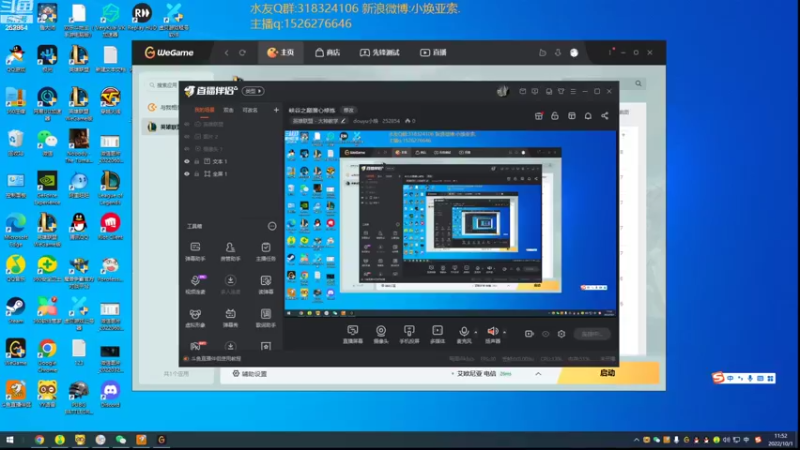Image resolution: width=800 pixels, height=450 pixels.
Task: Open 辅助设置 in WeGame bottom bar
Action: (x=249, y=374)
